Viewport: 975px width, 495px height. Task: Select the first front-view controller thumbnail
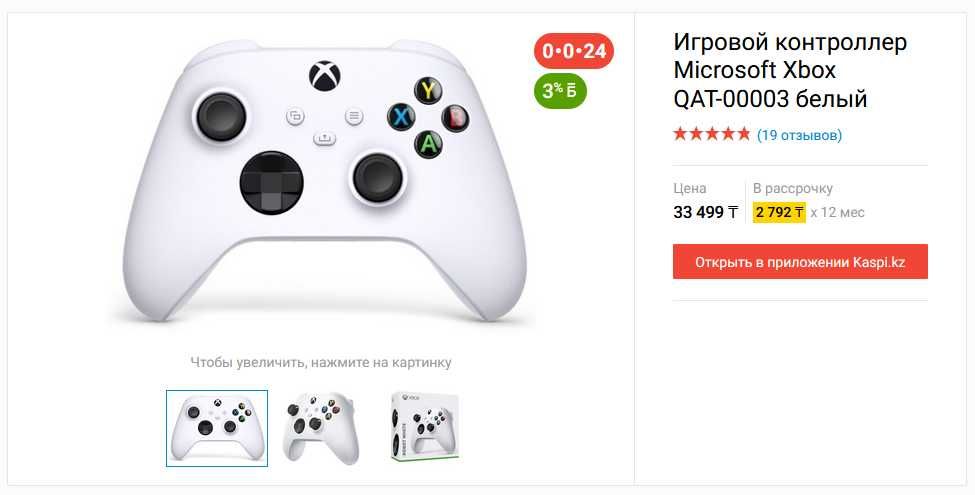pos(217,428)
